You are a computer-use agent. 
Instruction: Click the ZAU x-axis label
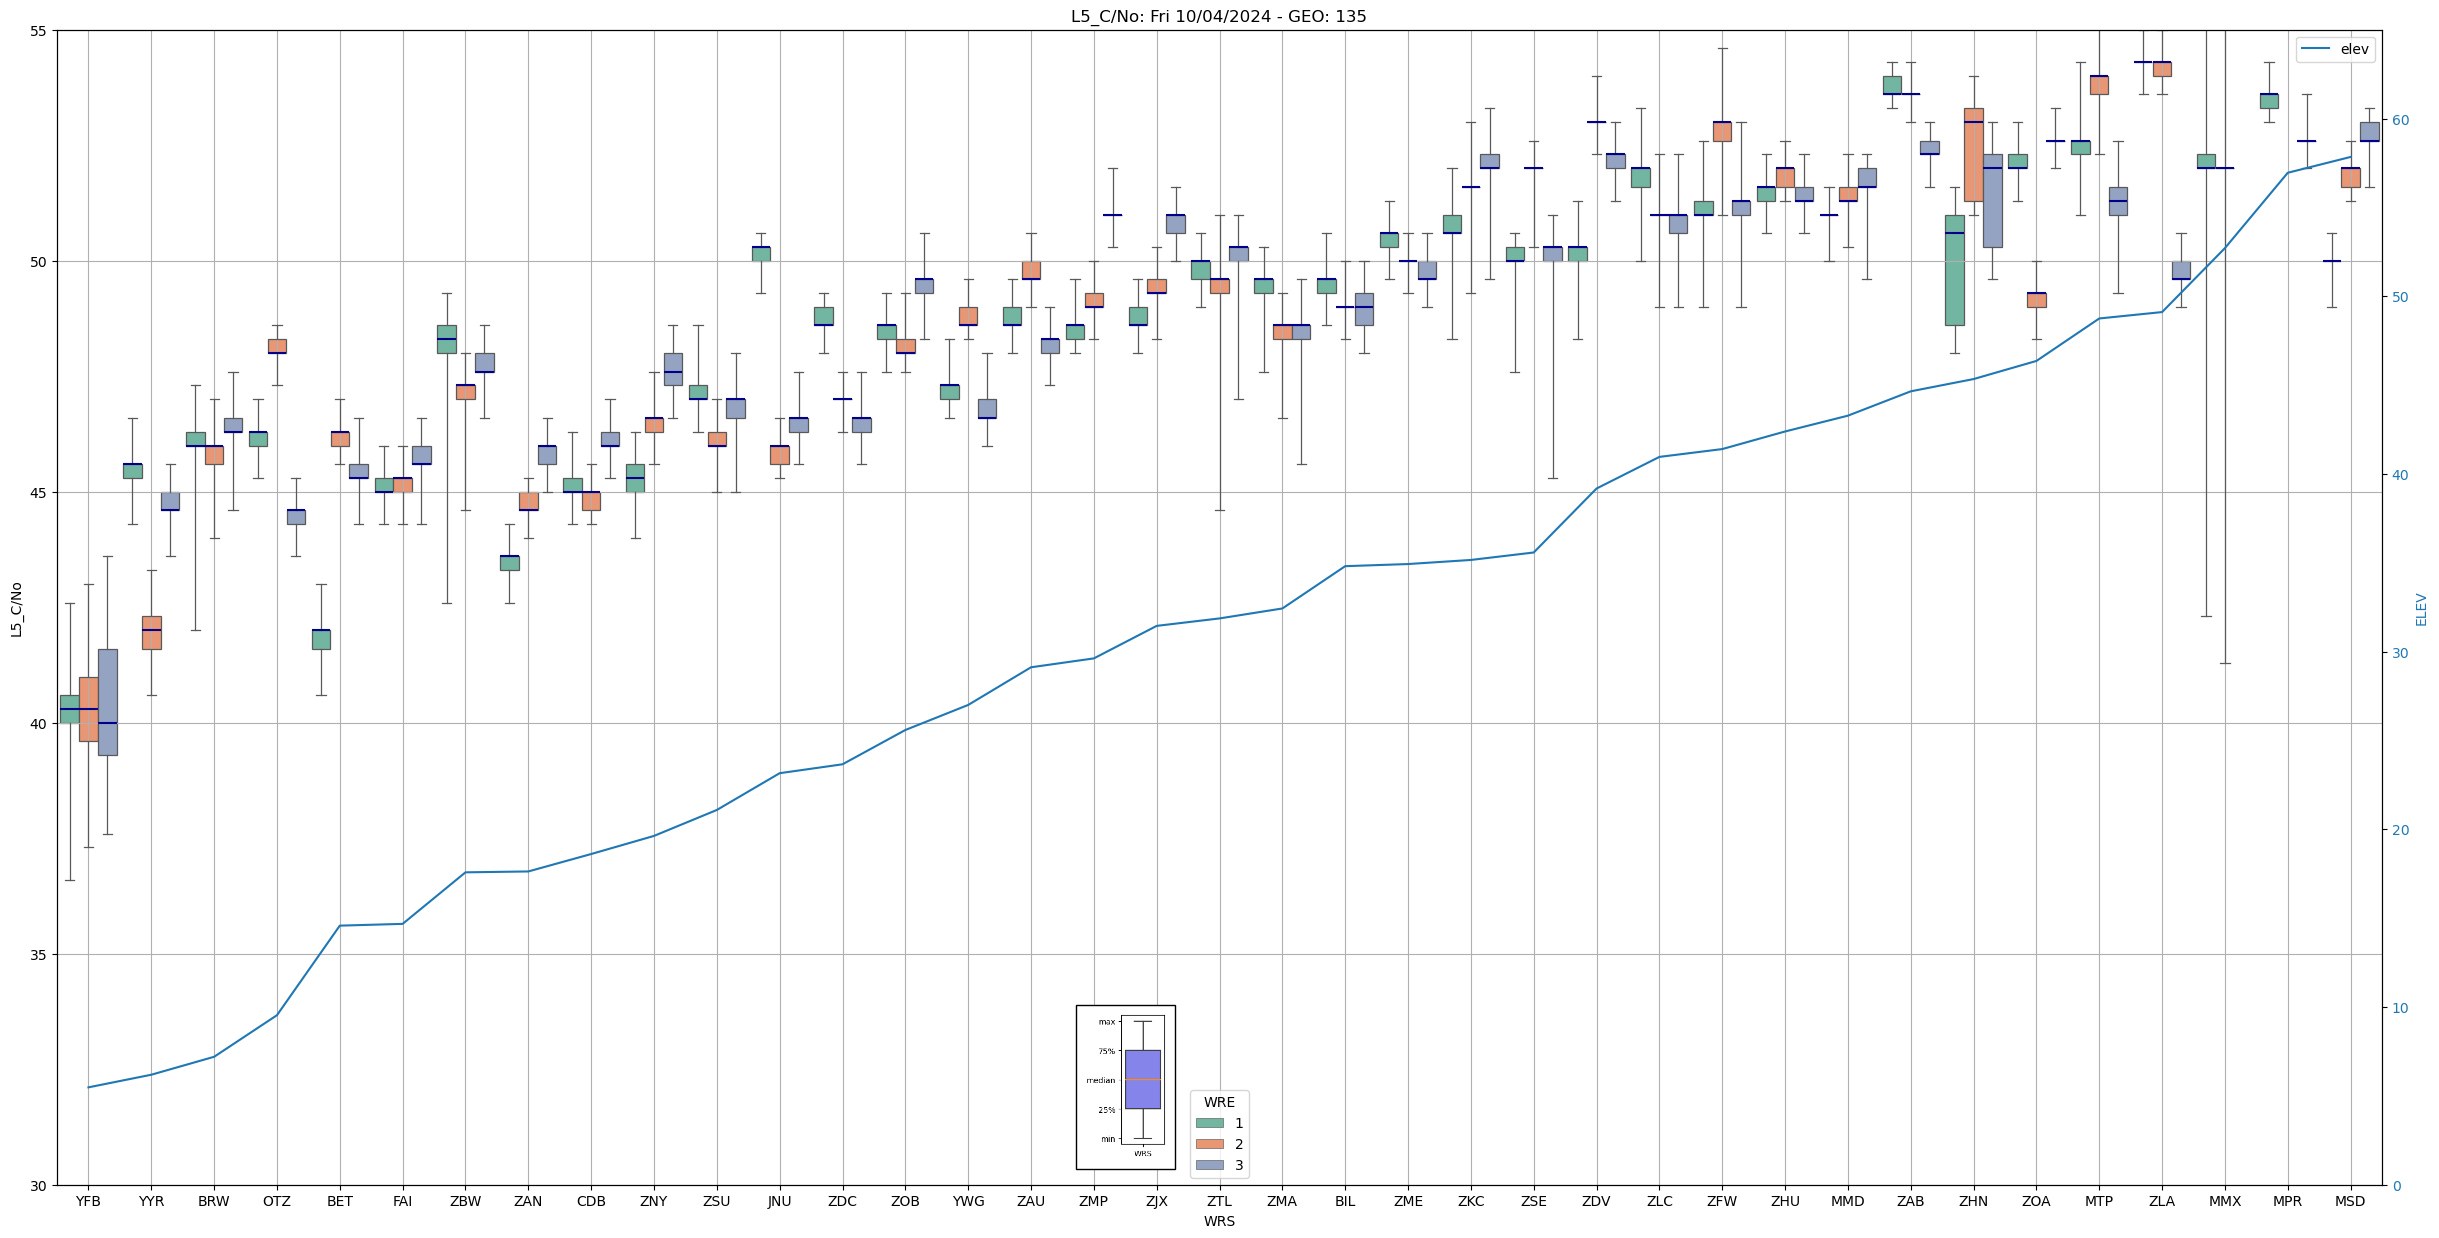(x=1031, y=1201)
